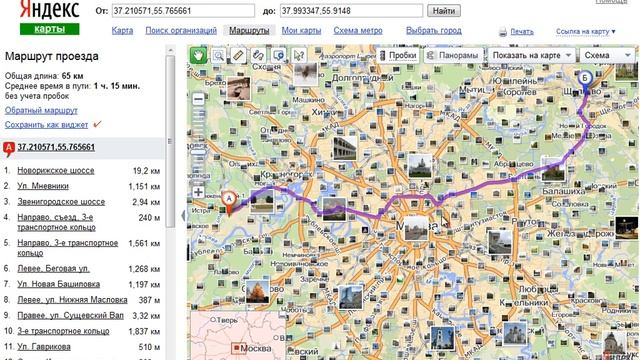
Task: Click the От coordinates input field
Action: point(183,11)
